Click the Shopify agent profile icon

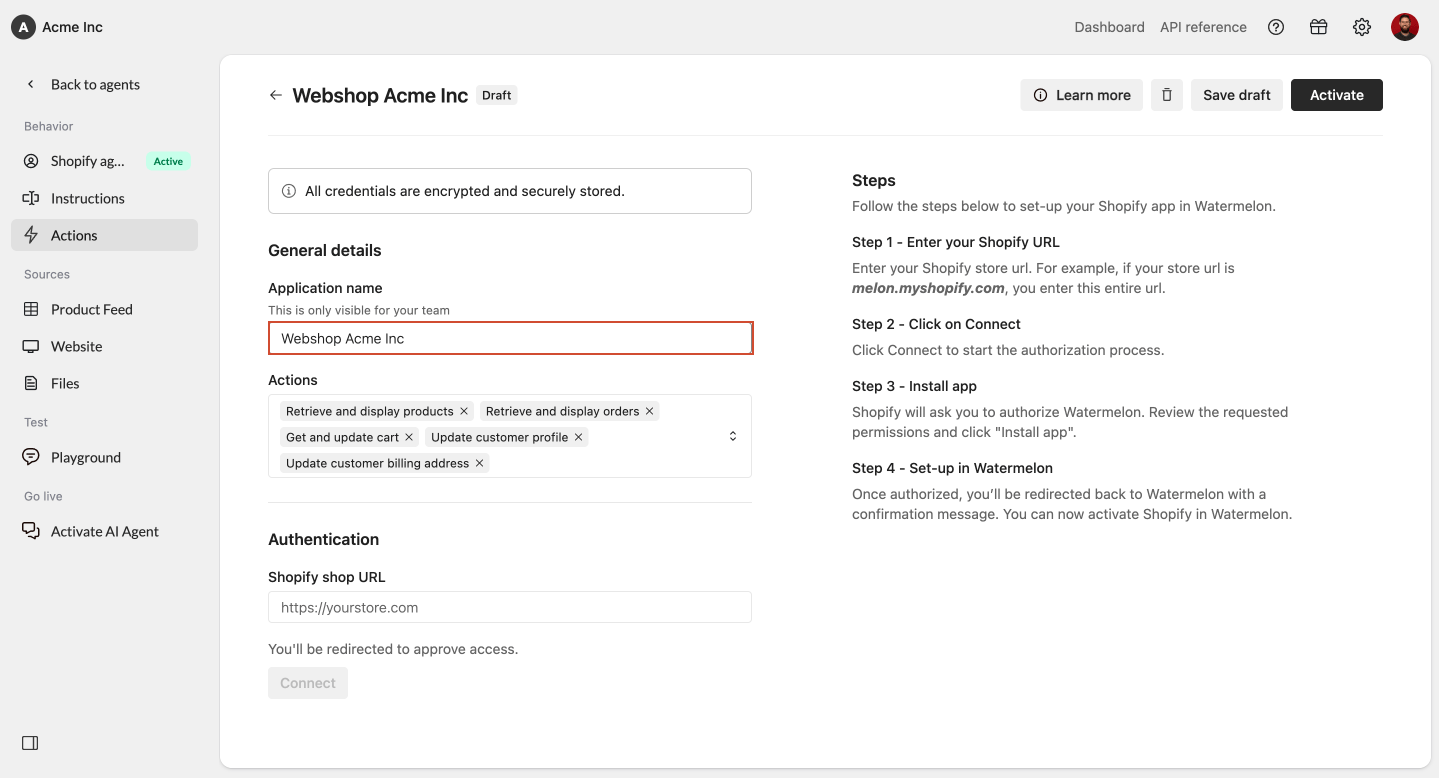pyautogui.click(x=31, y=161)
